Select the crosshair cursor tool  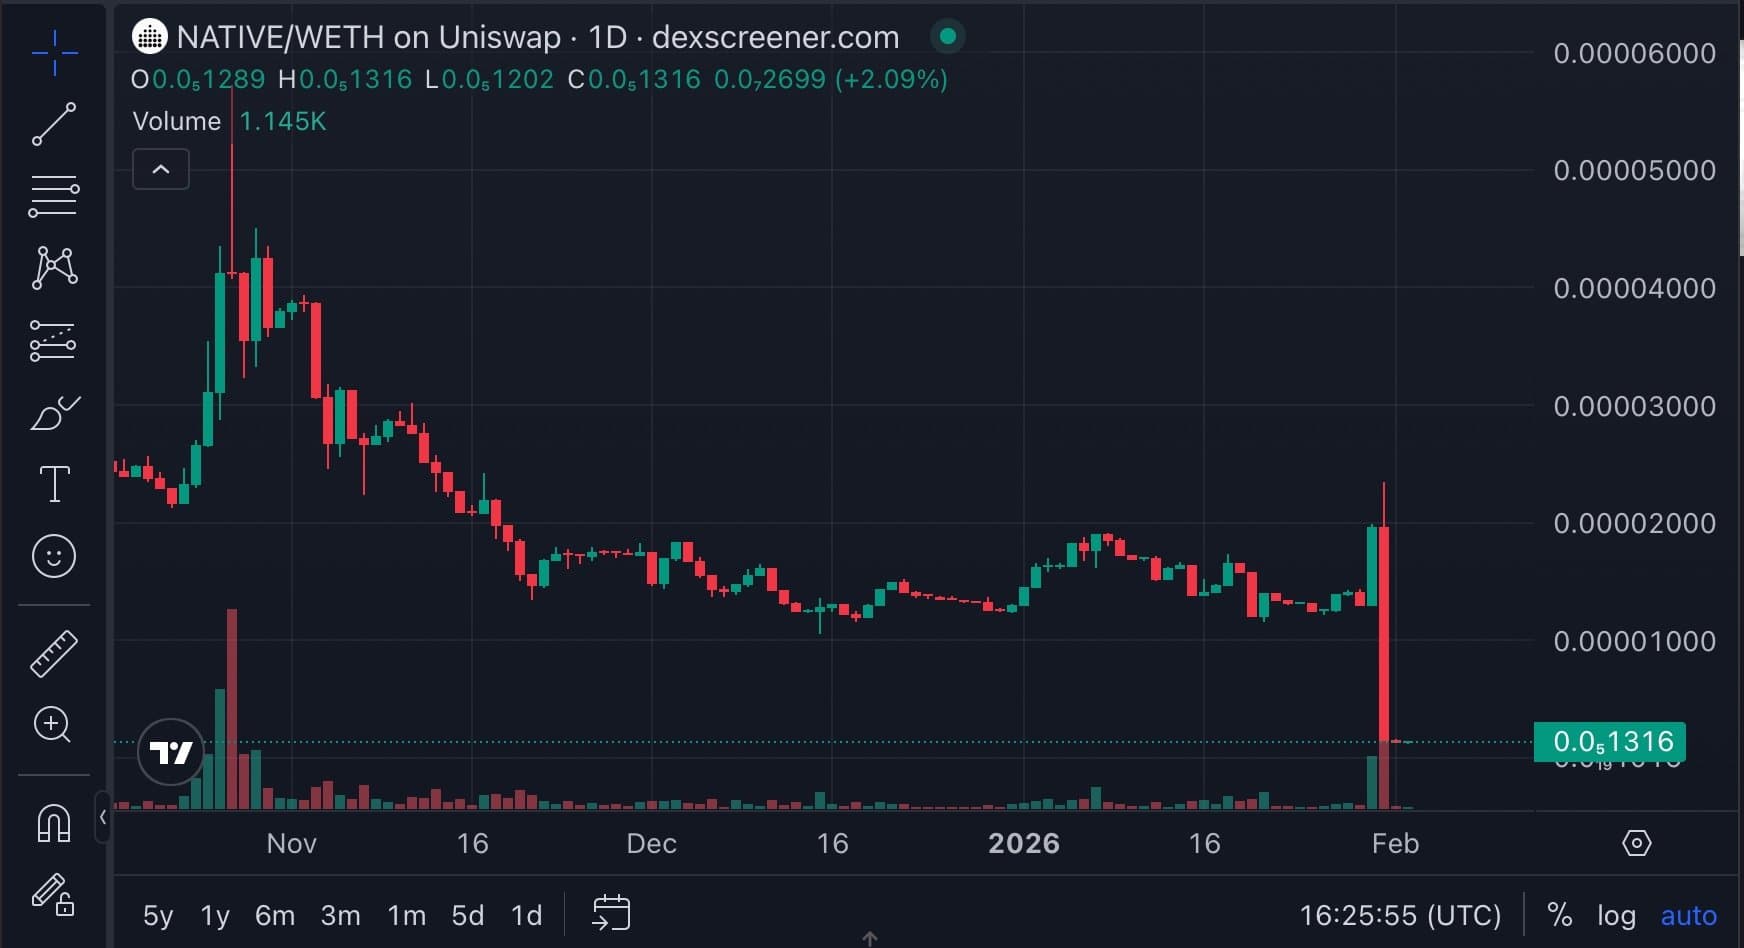[54, 52]
